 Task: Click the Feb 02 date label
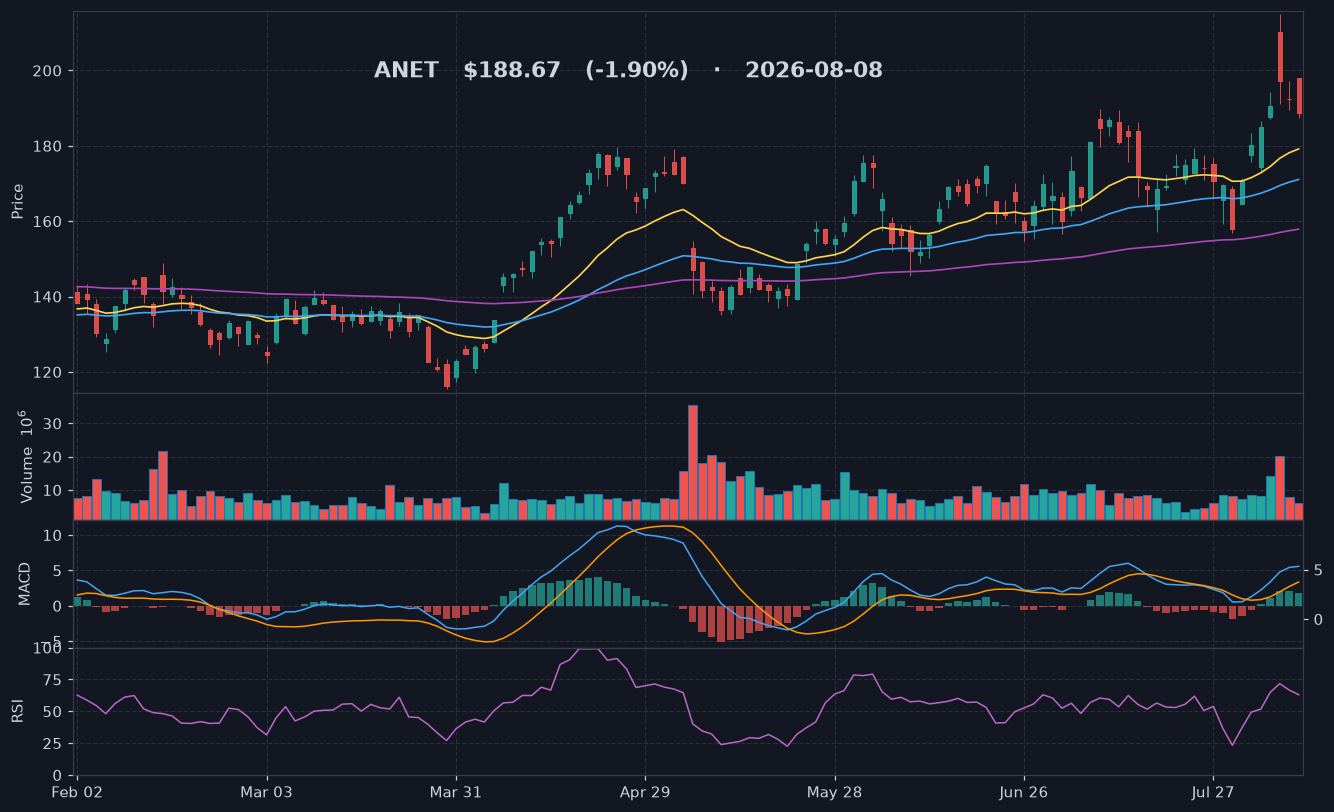click(x=77, y=793)
